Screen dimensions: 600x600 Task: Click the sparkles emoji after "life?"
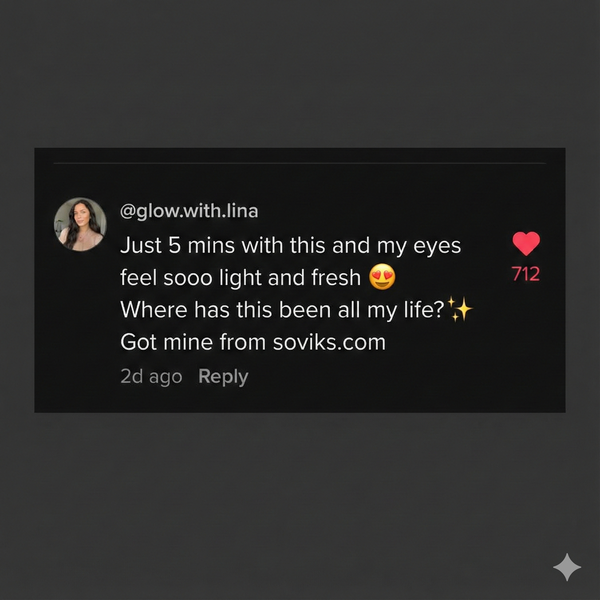460,310
